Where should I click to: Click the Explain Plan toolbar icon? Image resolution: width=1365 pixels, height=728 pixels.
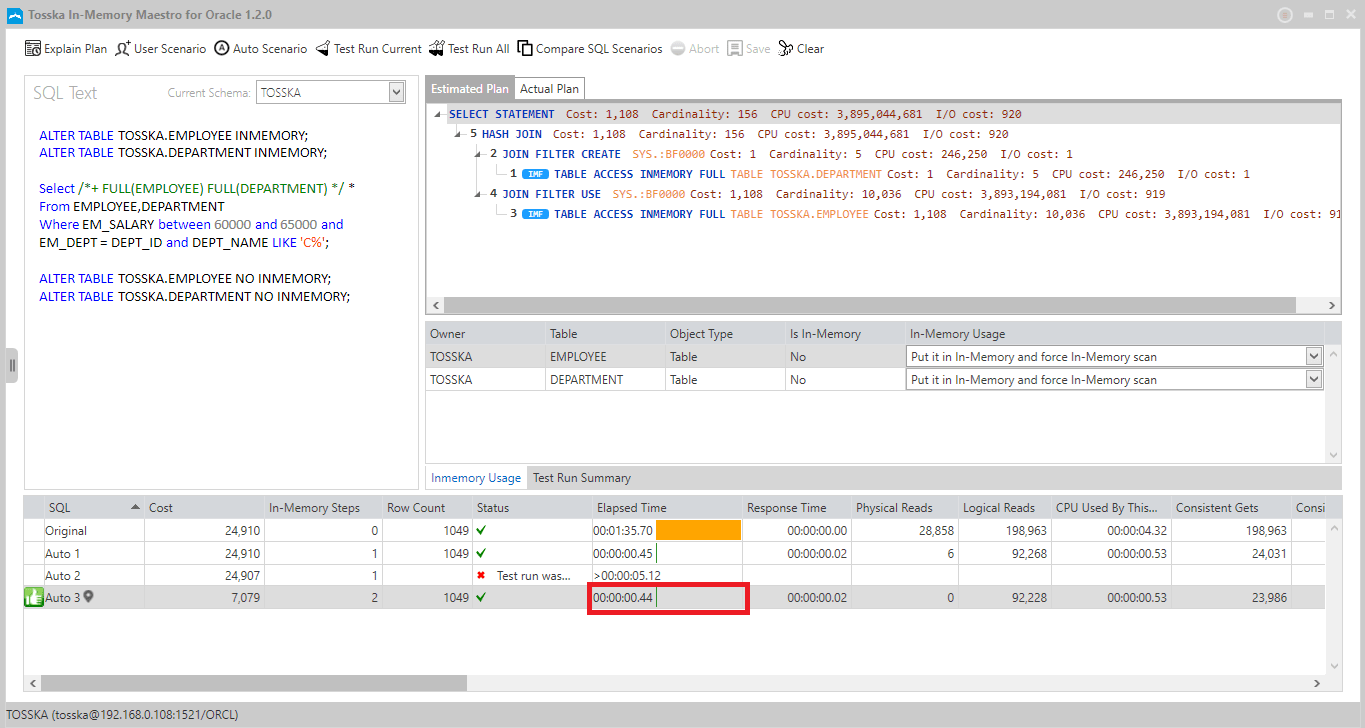click(x=33, y=48)
